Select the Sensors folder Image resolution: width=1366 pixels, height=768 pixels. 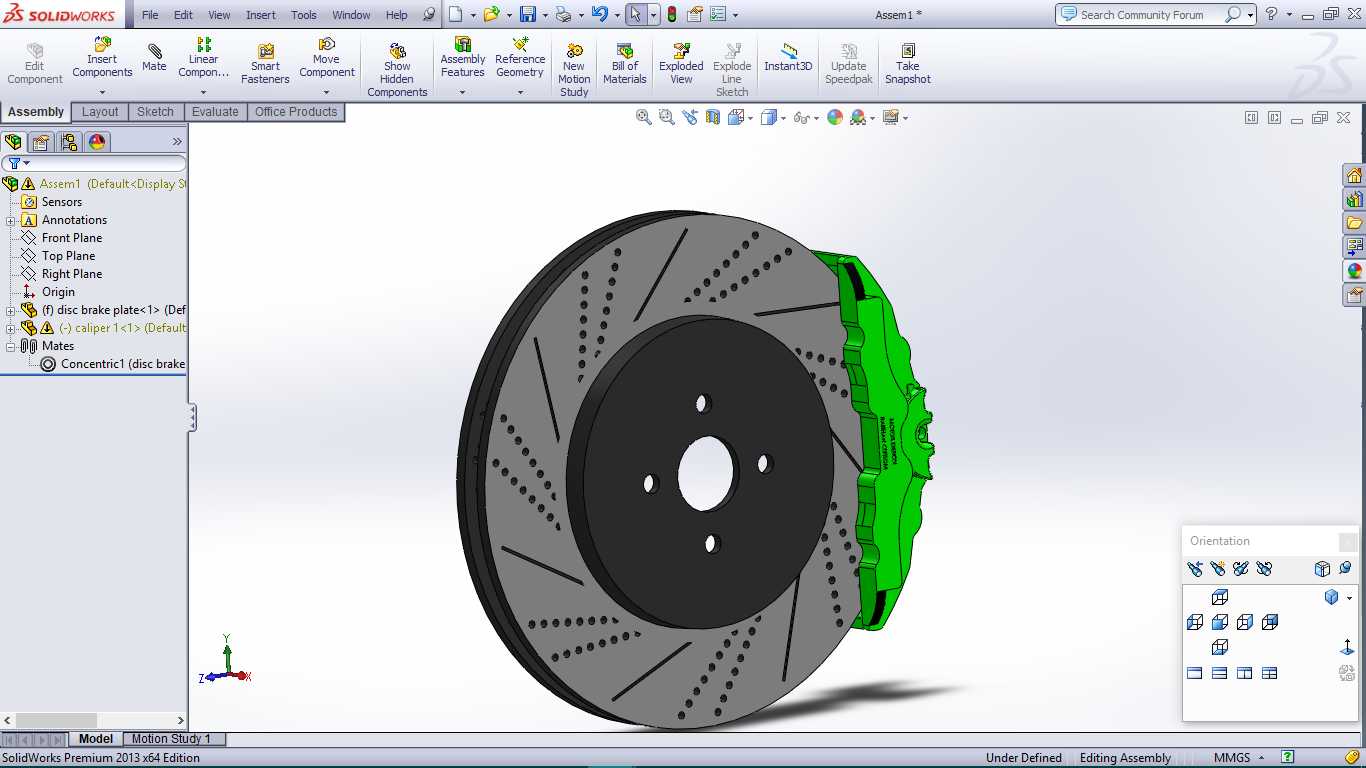tap(61, 202)
